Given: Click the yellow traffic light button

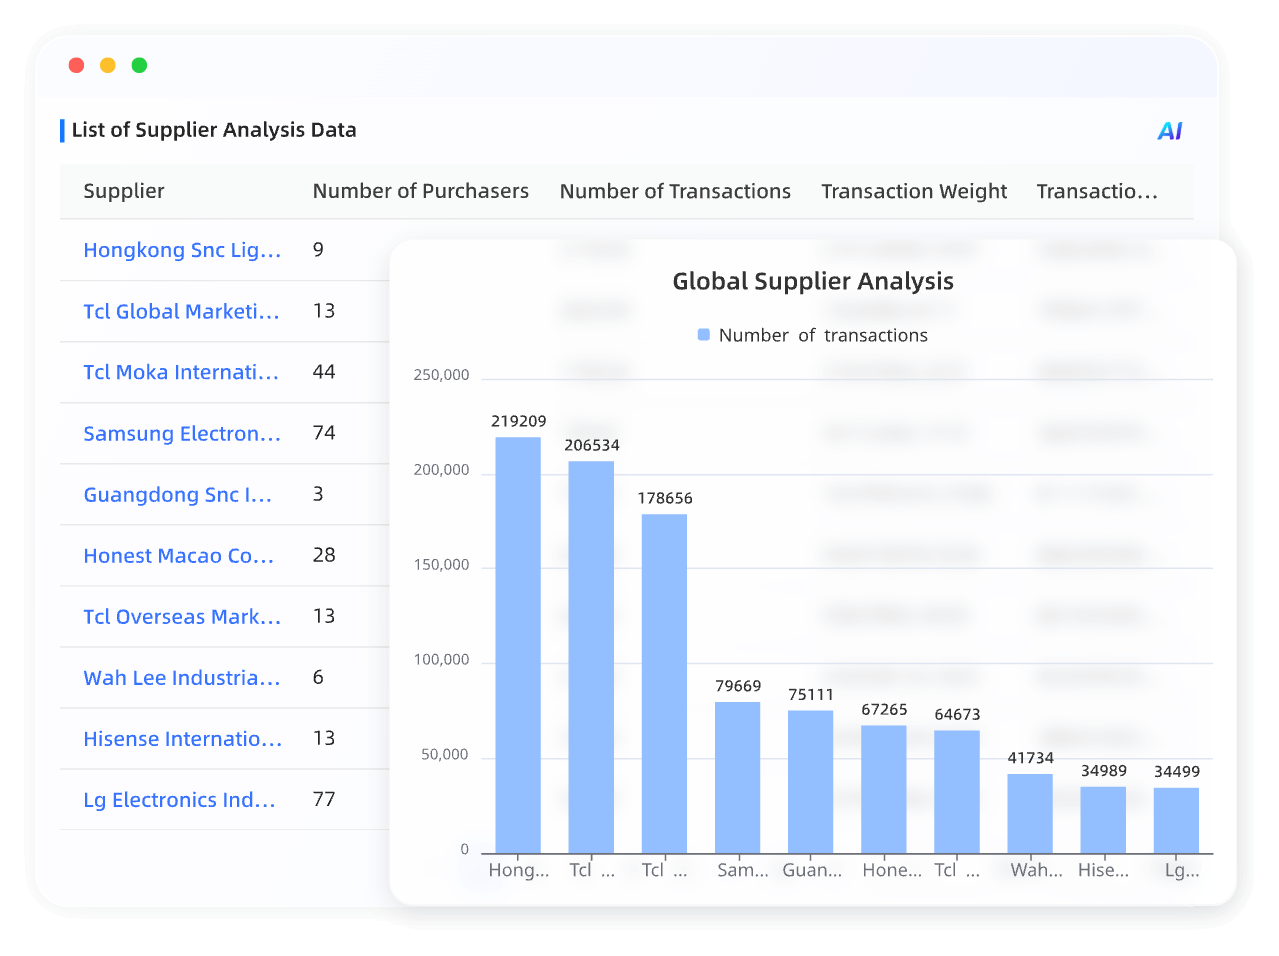Looking at the screenshot, I should pos(108,64).
